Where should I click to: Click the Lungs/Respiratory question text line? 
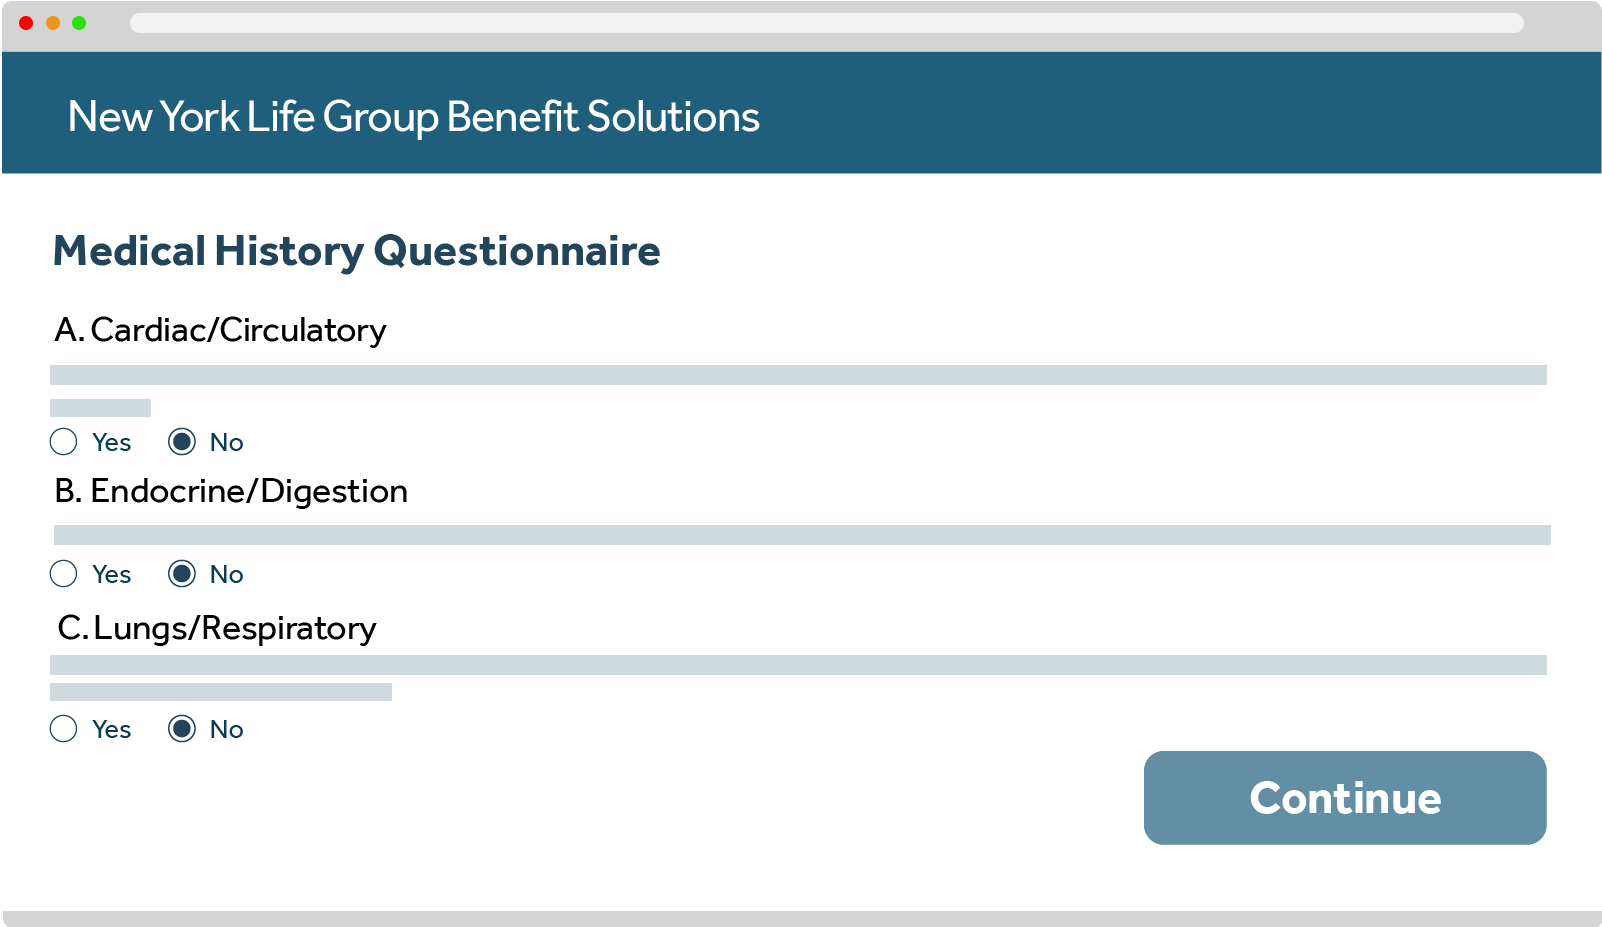(798, 665)
